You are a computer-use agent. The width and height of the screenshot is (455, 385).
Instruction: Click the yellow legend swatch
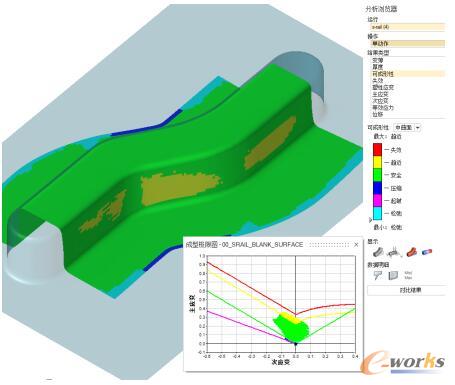(x=377, y=162)
